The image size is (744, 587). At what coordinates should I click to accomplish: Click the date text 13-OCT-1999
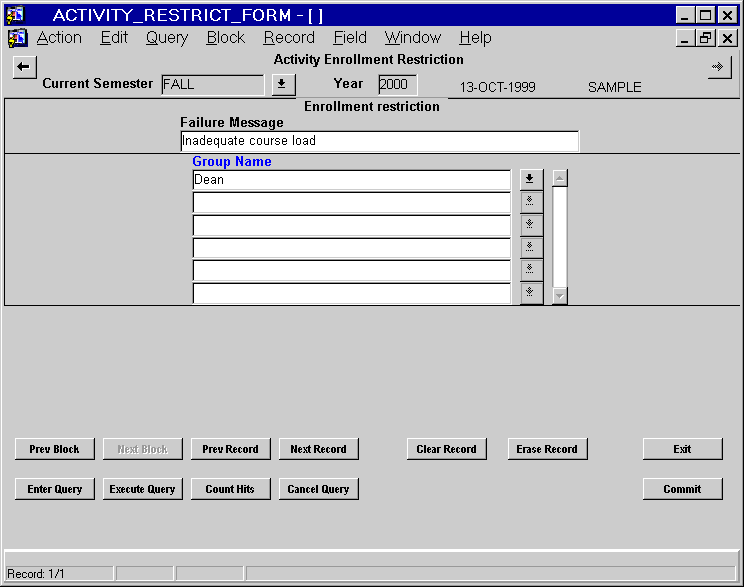coord(497,87)
